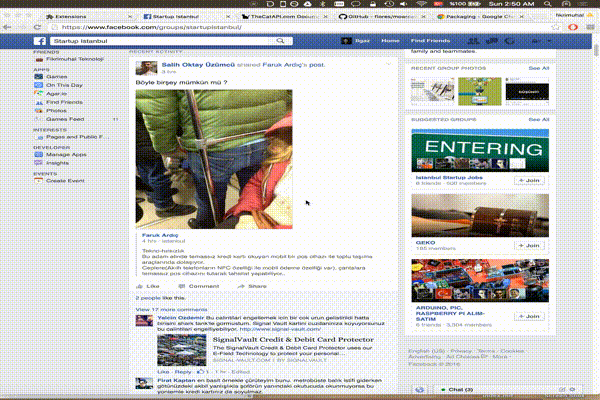
Task: Switch to TheCatAPI.com Documentation tab
Action: tap(284, 16)
